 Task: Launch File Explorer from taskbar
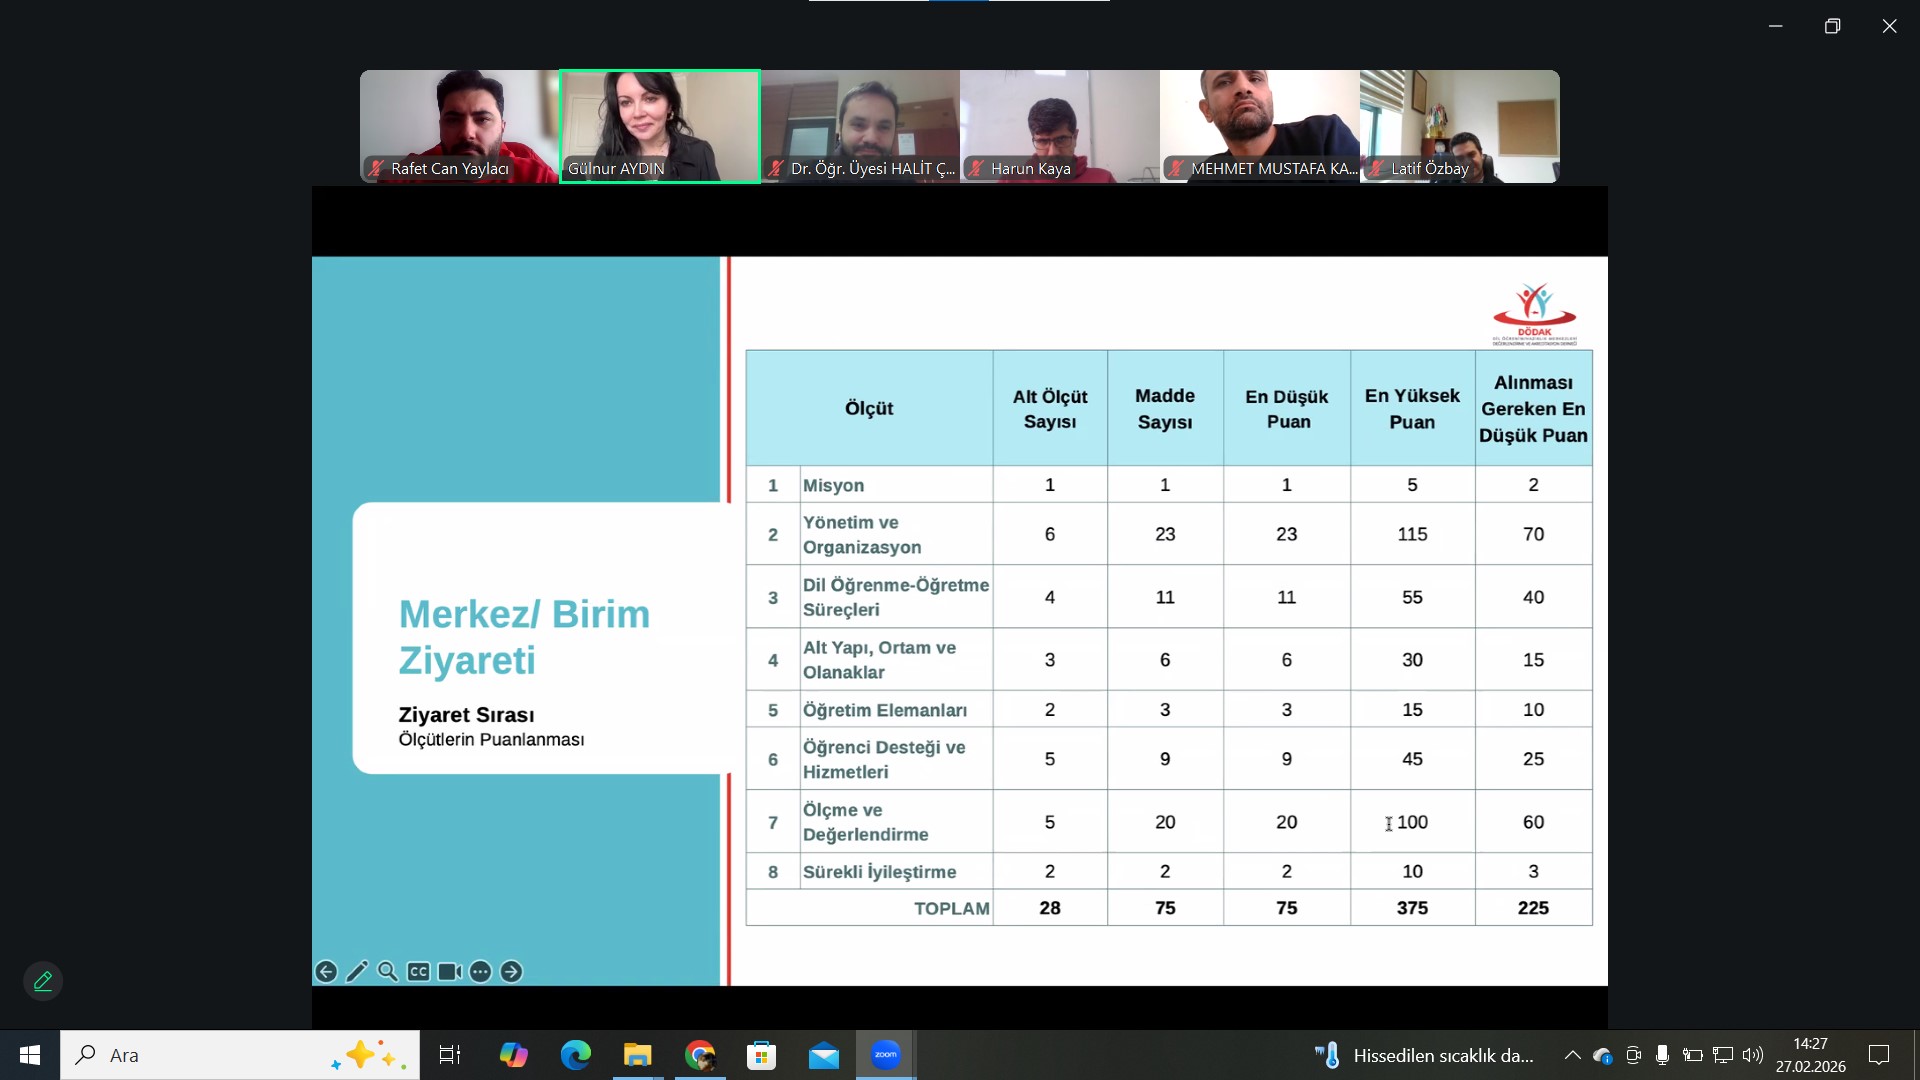point(638,1055)
